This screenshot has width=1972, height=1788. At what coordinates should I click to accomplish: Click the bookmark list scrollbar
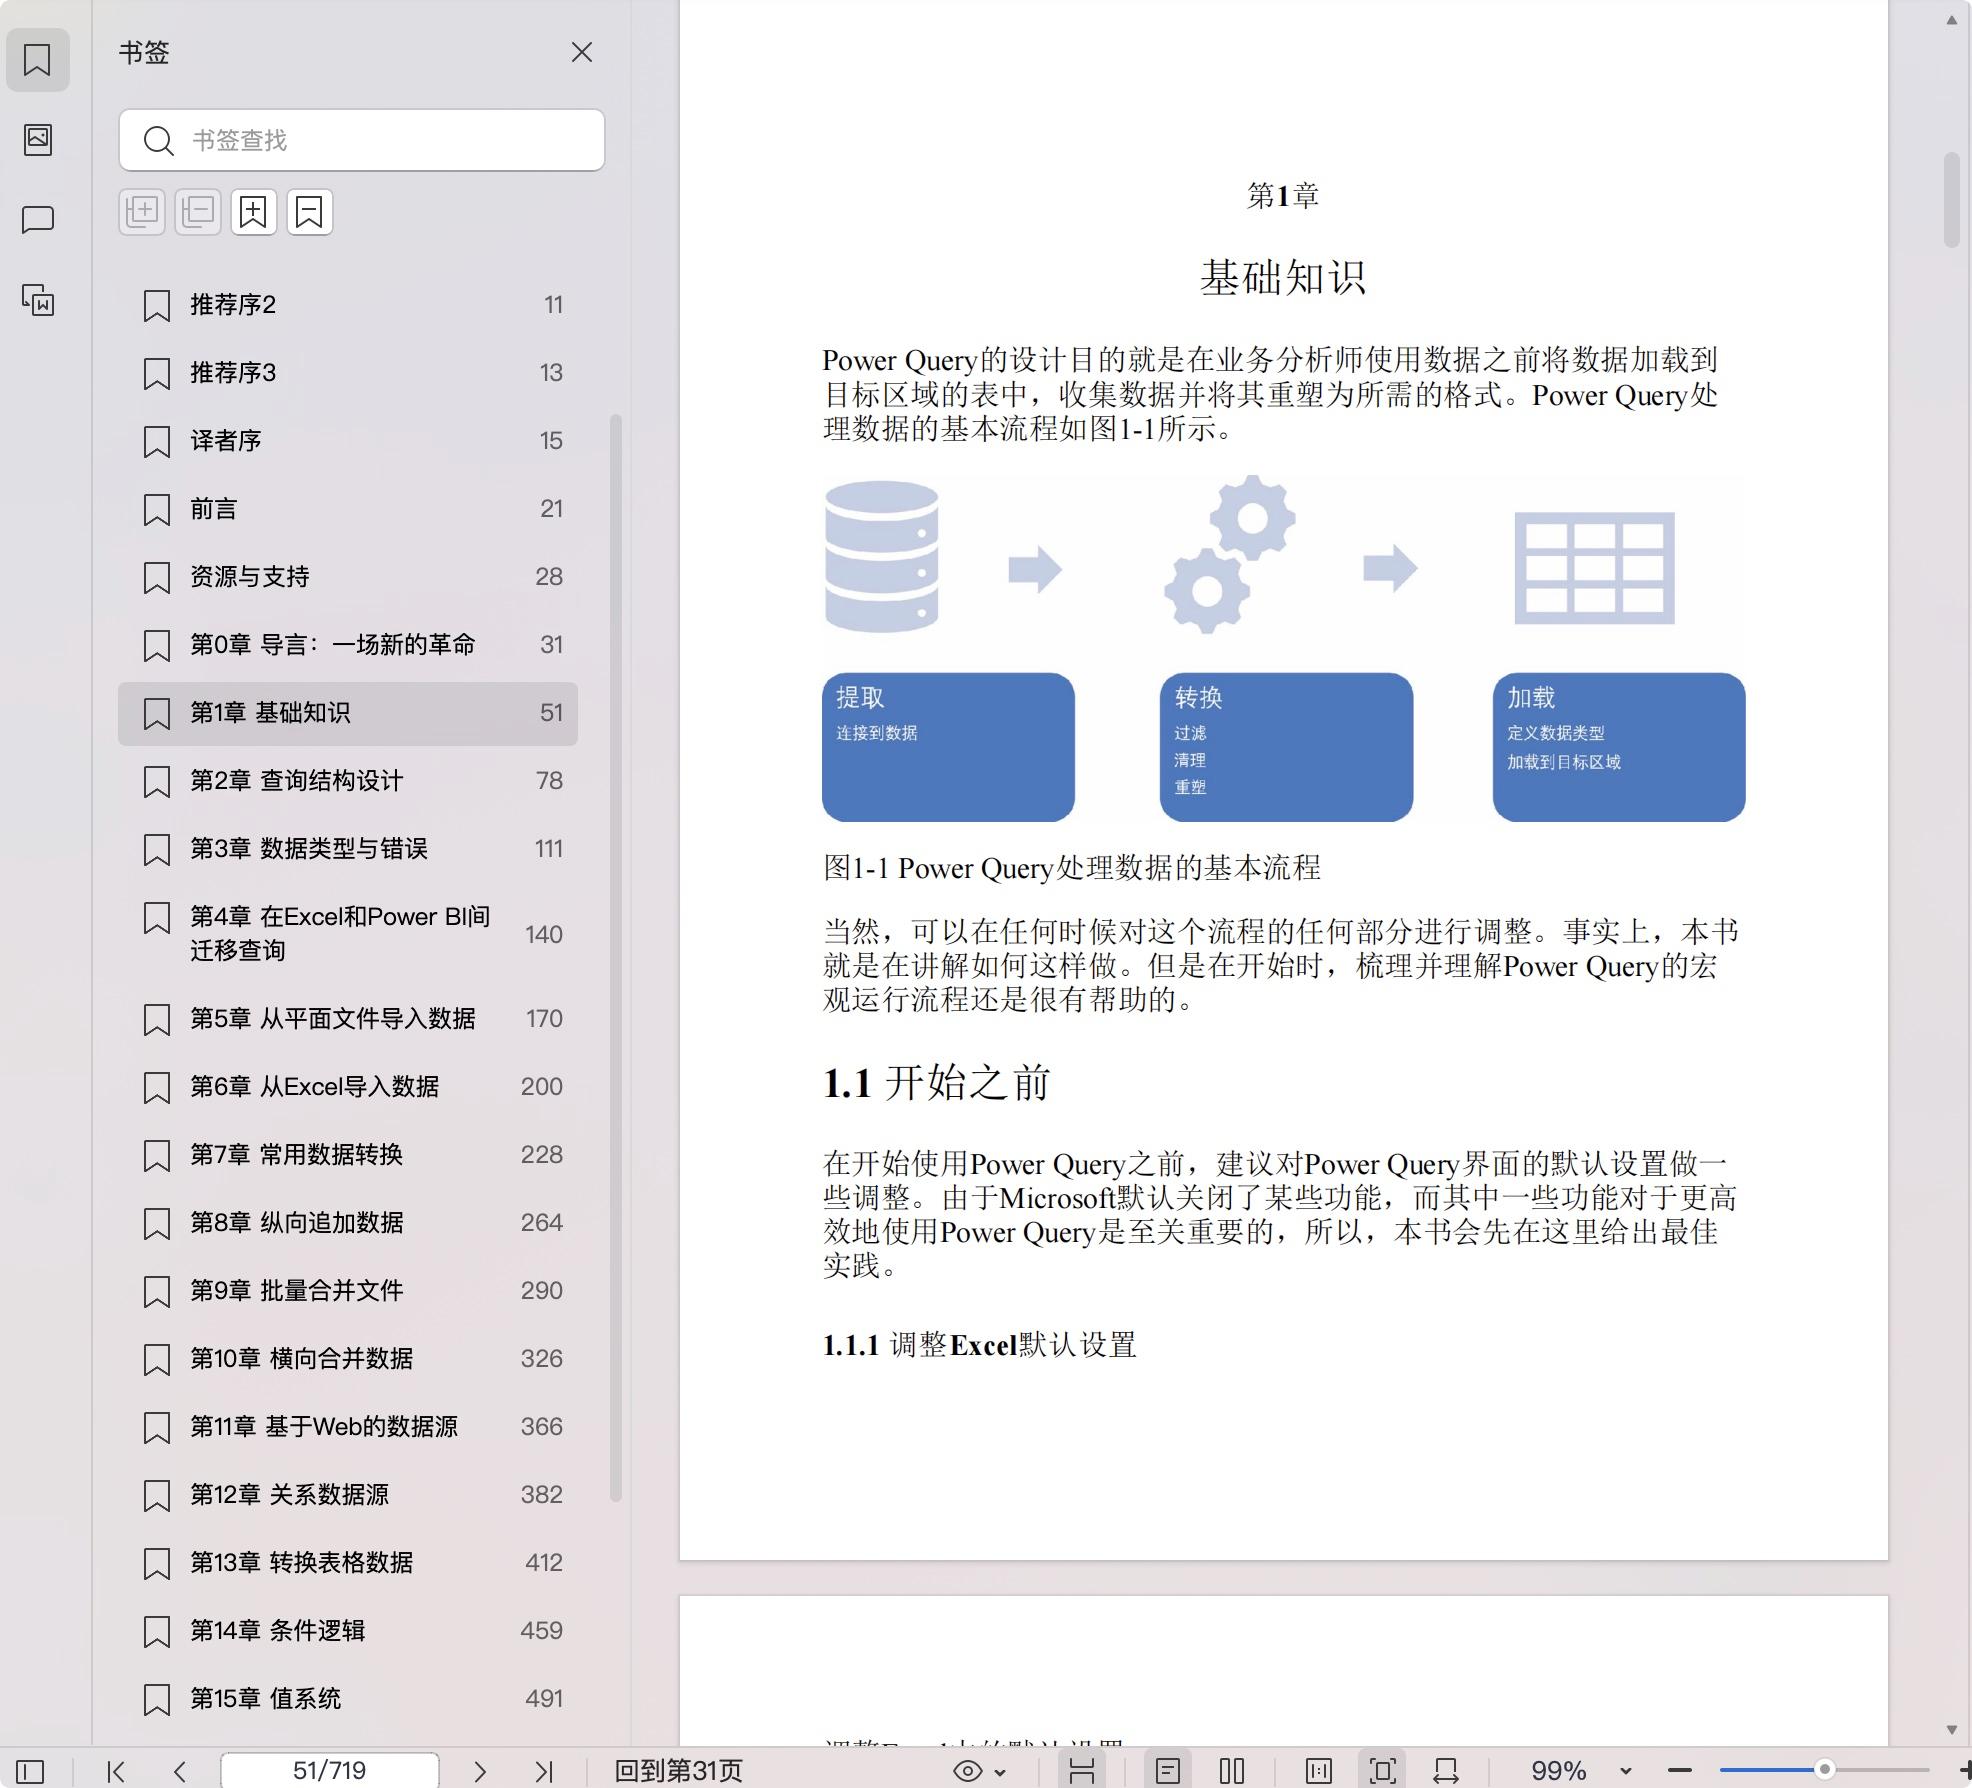[x=616, y=957]
